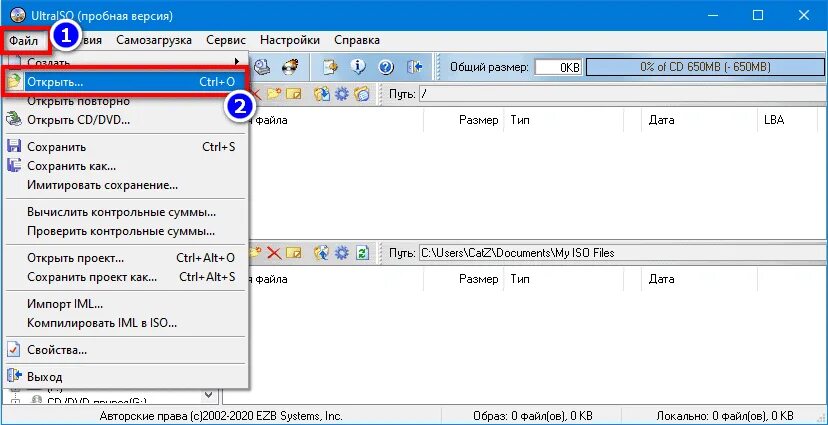Open the blue info bubble toolbar icon
The image size is (828, 425).
click(359, 67)
